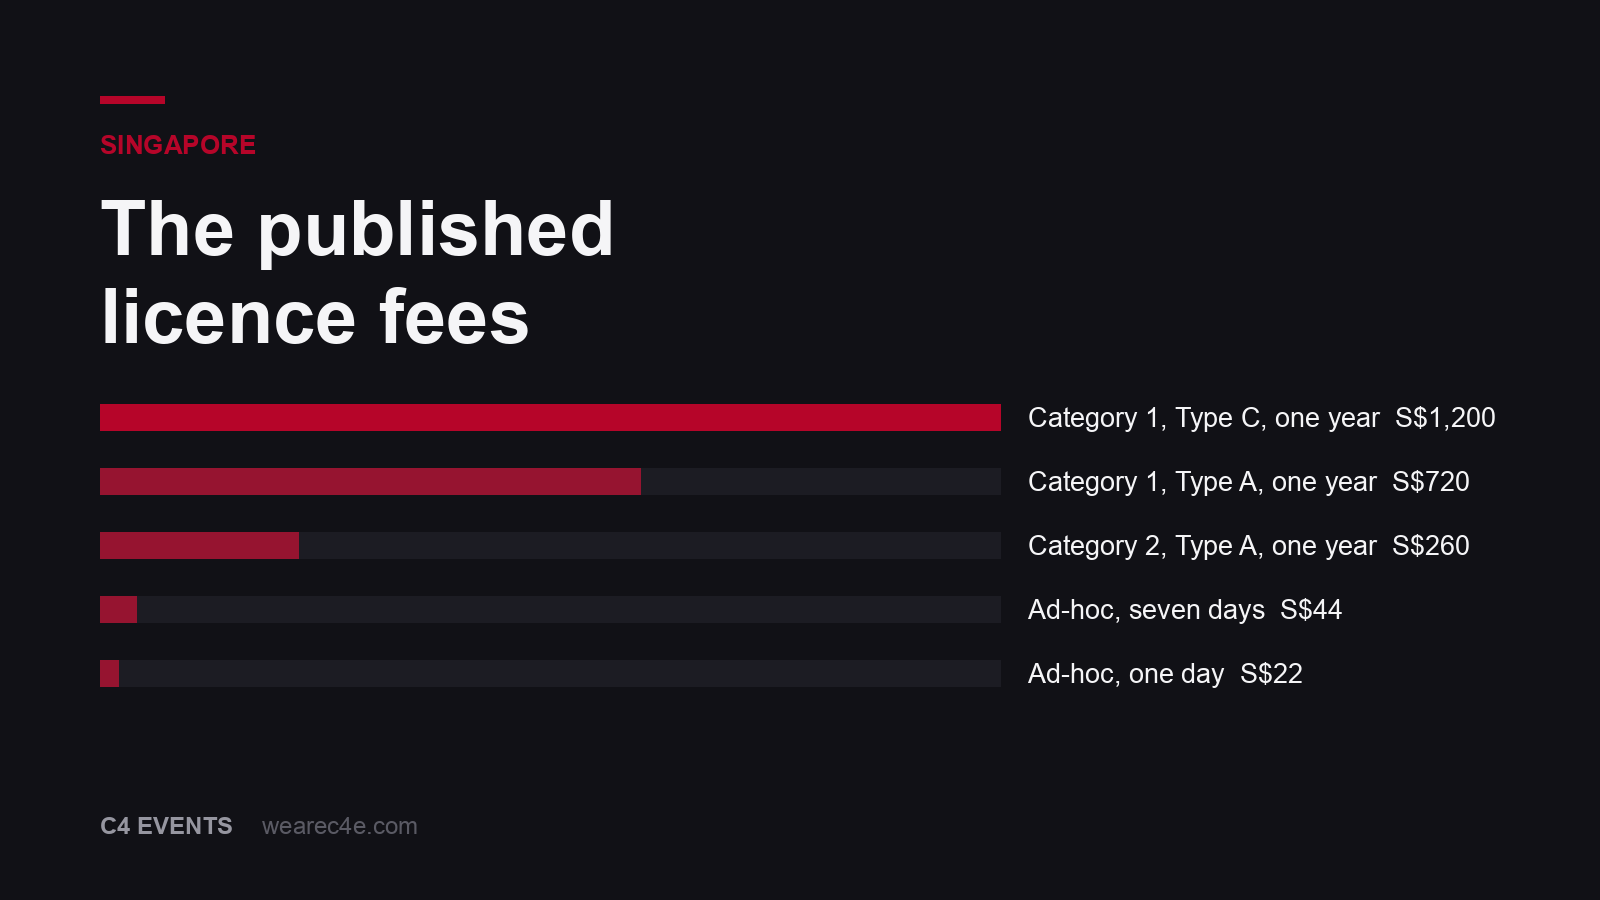Click the S$22 fee value
1600x900 pixels.
click(x=1271, y=674)
